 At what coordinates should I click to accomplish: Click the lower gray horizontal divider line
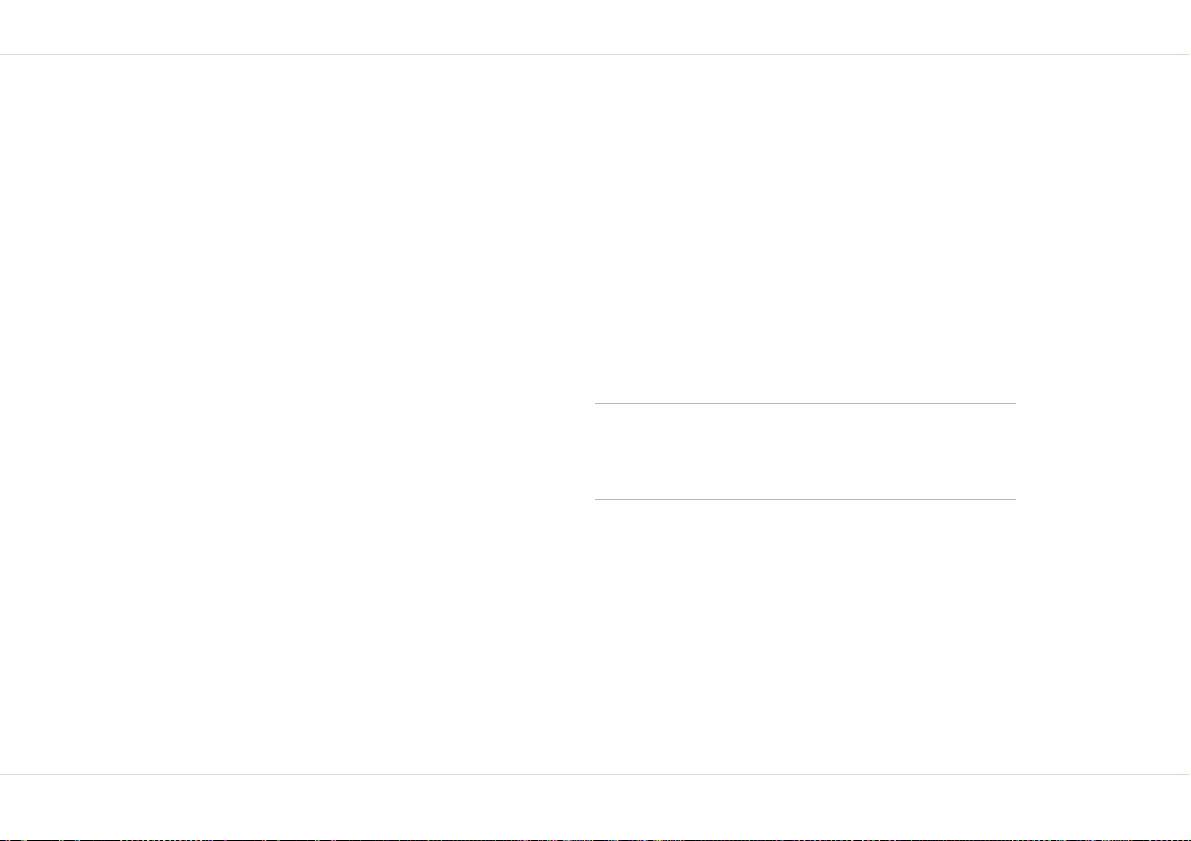click(x=805, y=499)
